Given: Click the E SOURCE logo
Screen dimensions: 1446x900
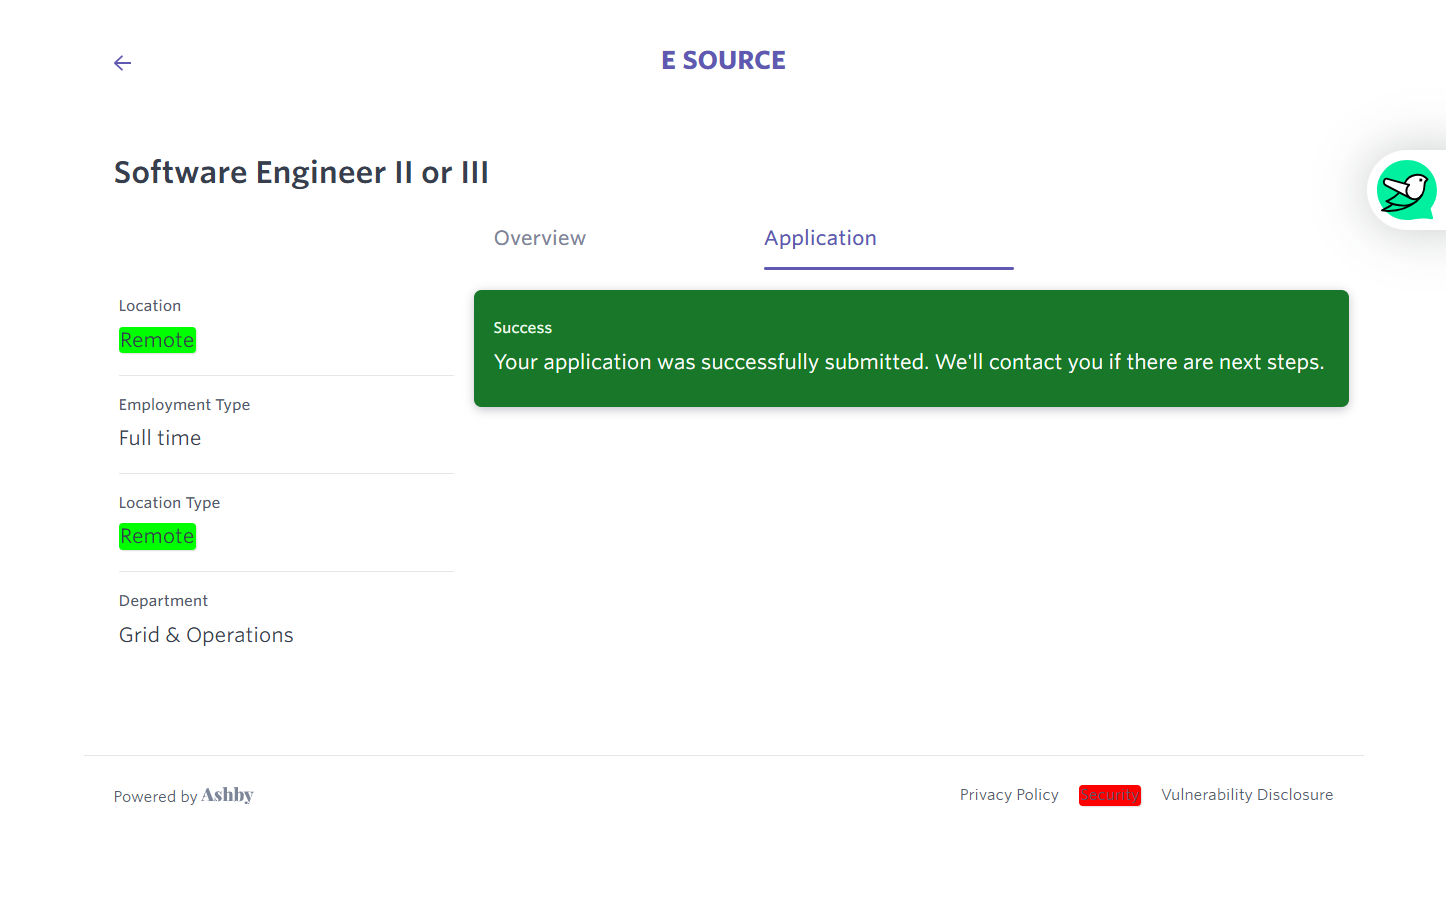Looking at the screenshot, I should point(723,61).
